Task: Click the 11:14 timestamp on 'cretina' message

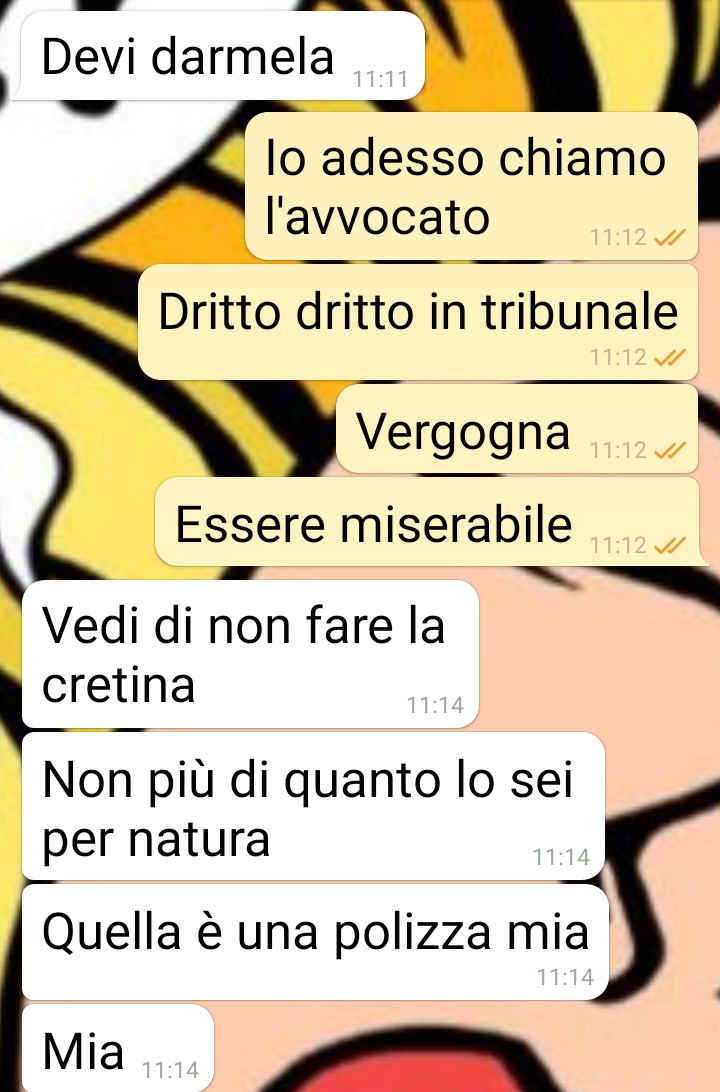Action: [x=435, y=705]
